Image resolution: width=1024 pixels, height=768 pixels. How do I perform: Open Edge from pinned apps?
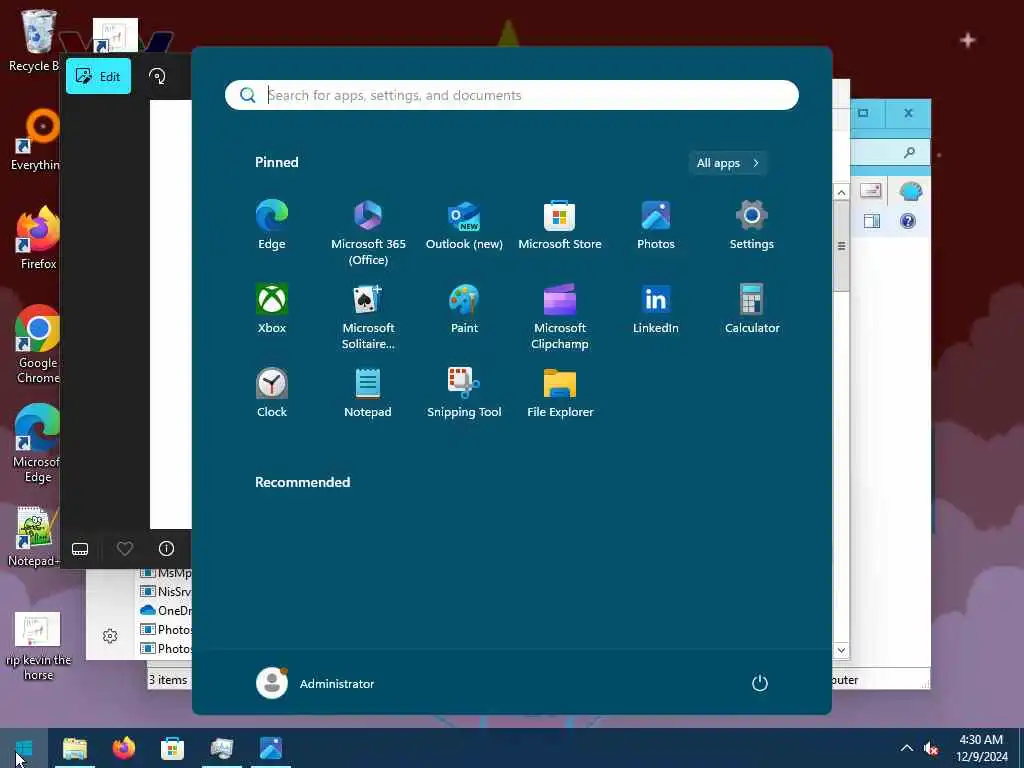coord(272,225)
